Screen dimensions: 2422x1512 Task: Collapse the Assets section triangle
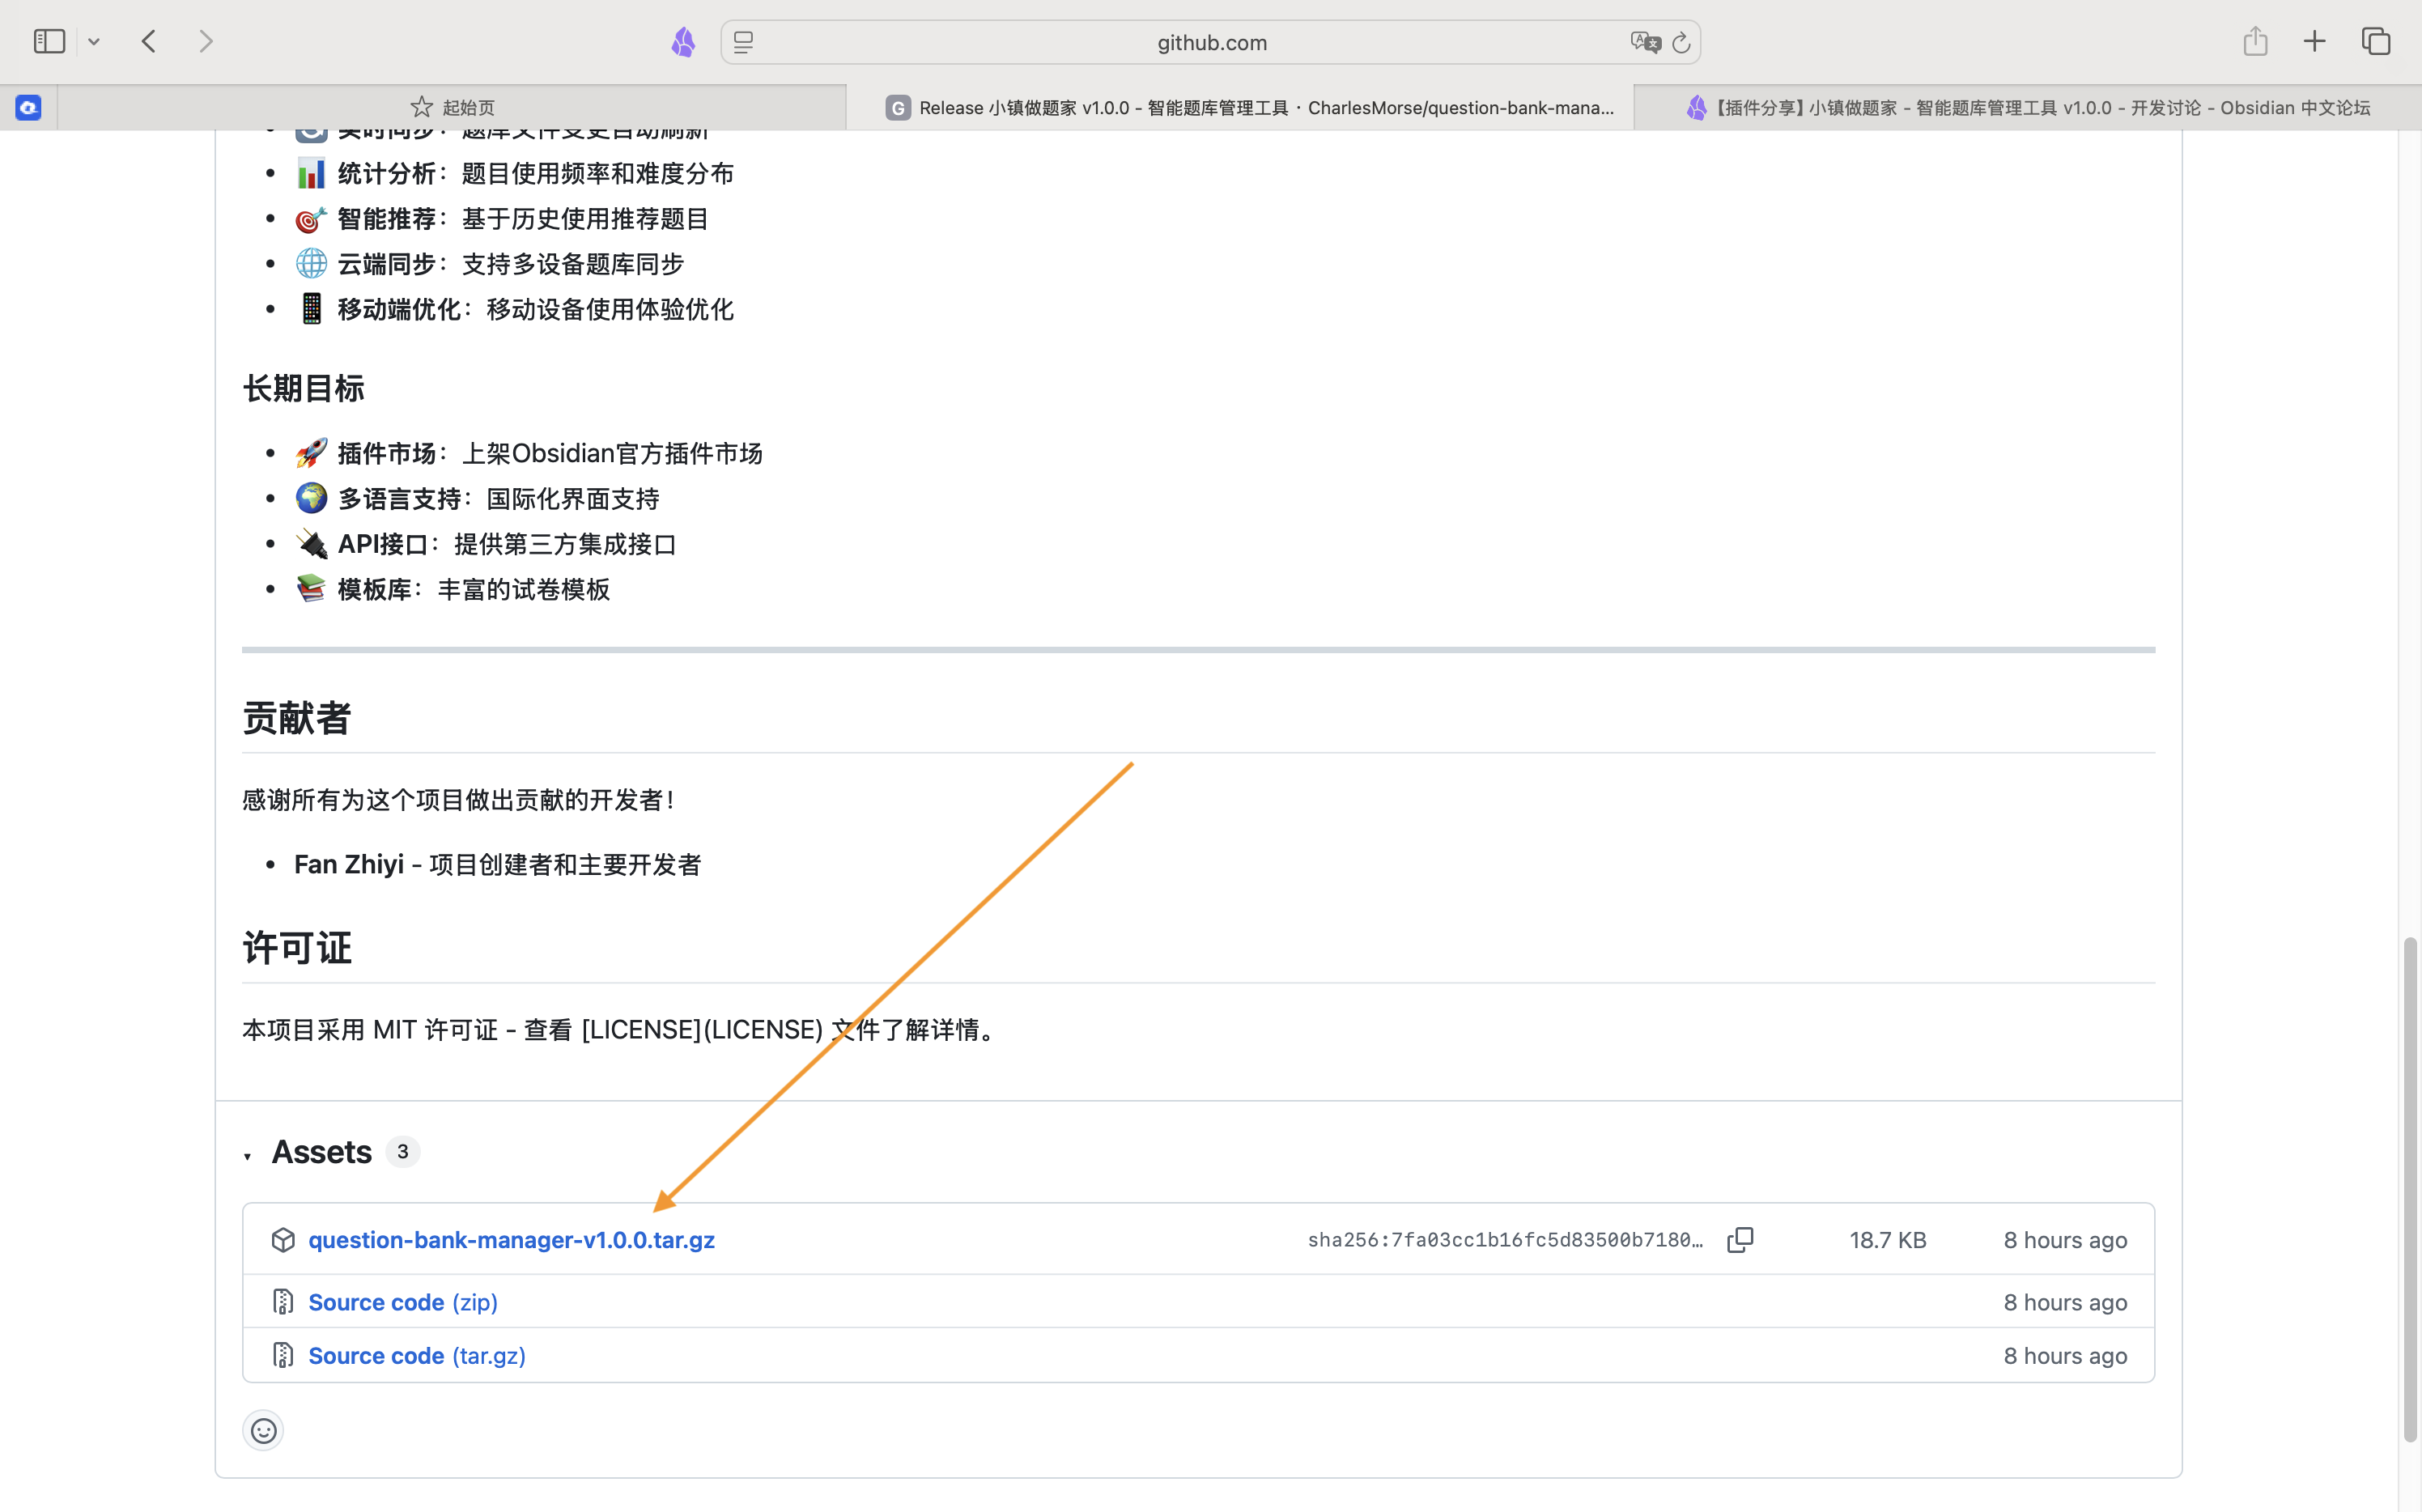point(247,1157)
